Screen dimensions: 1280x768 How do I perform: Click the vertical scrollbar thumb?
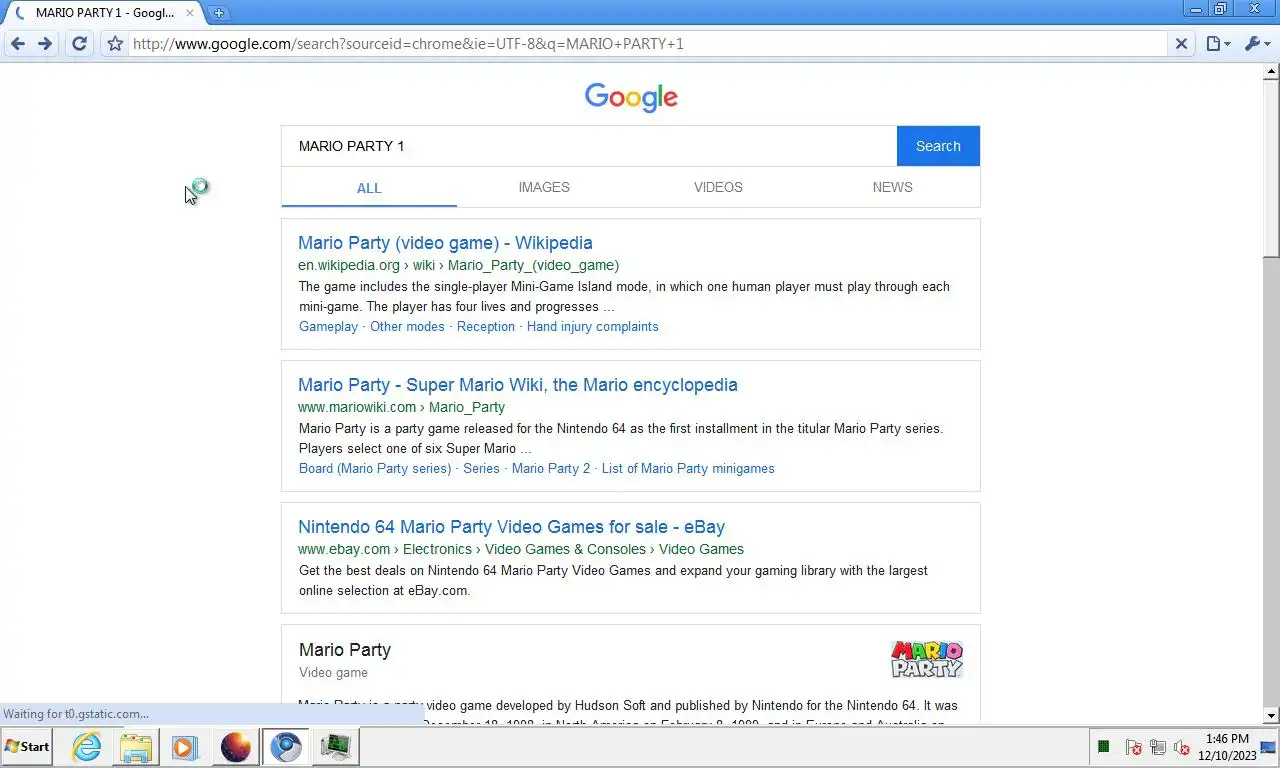tap(1272, 168)
